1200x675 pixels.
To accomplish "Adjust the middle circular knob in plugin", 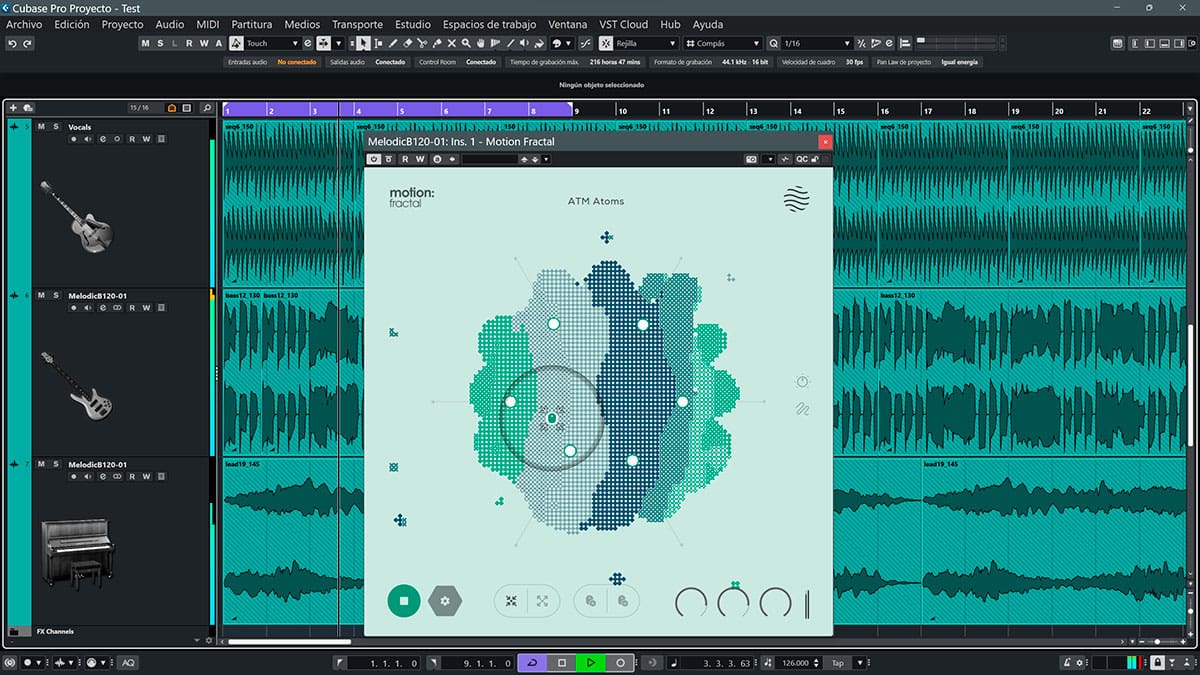I will (x=733, y=602).
